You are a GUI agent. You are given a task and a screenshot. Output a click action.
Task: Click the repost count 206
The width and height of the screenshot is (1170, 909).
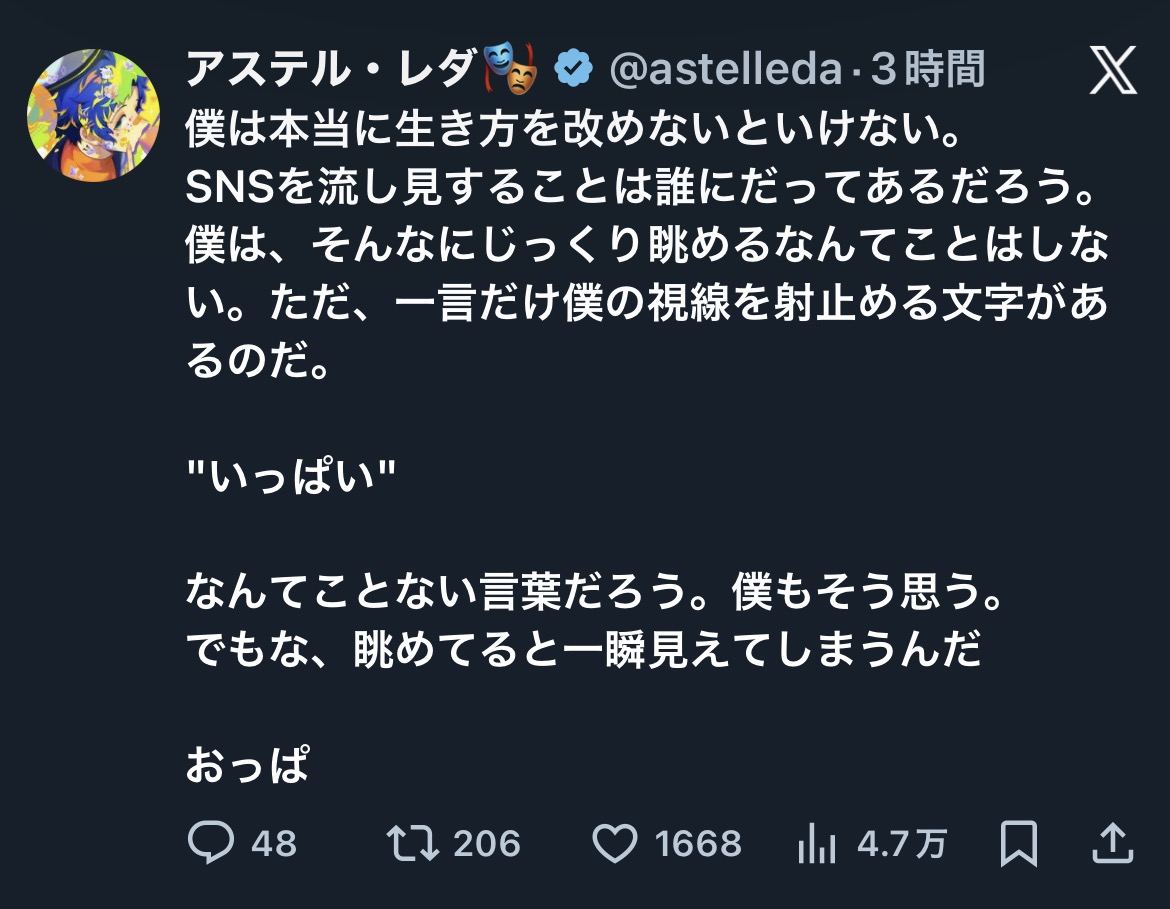pos(487,844)
